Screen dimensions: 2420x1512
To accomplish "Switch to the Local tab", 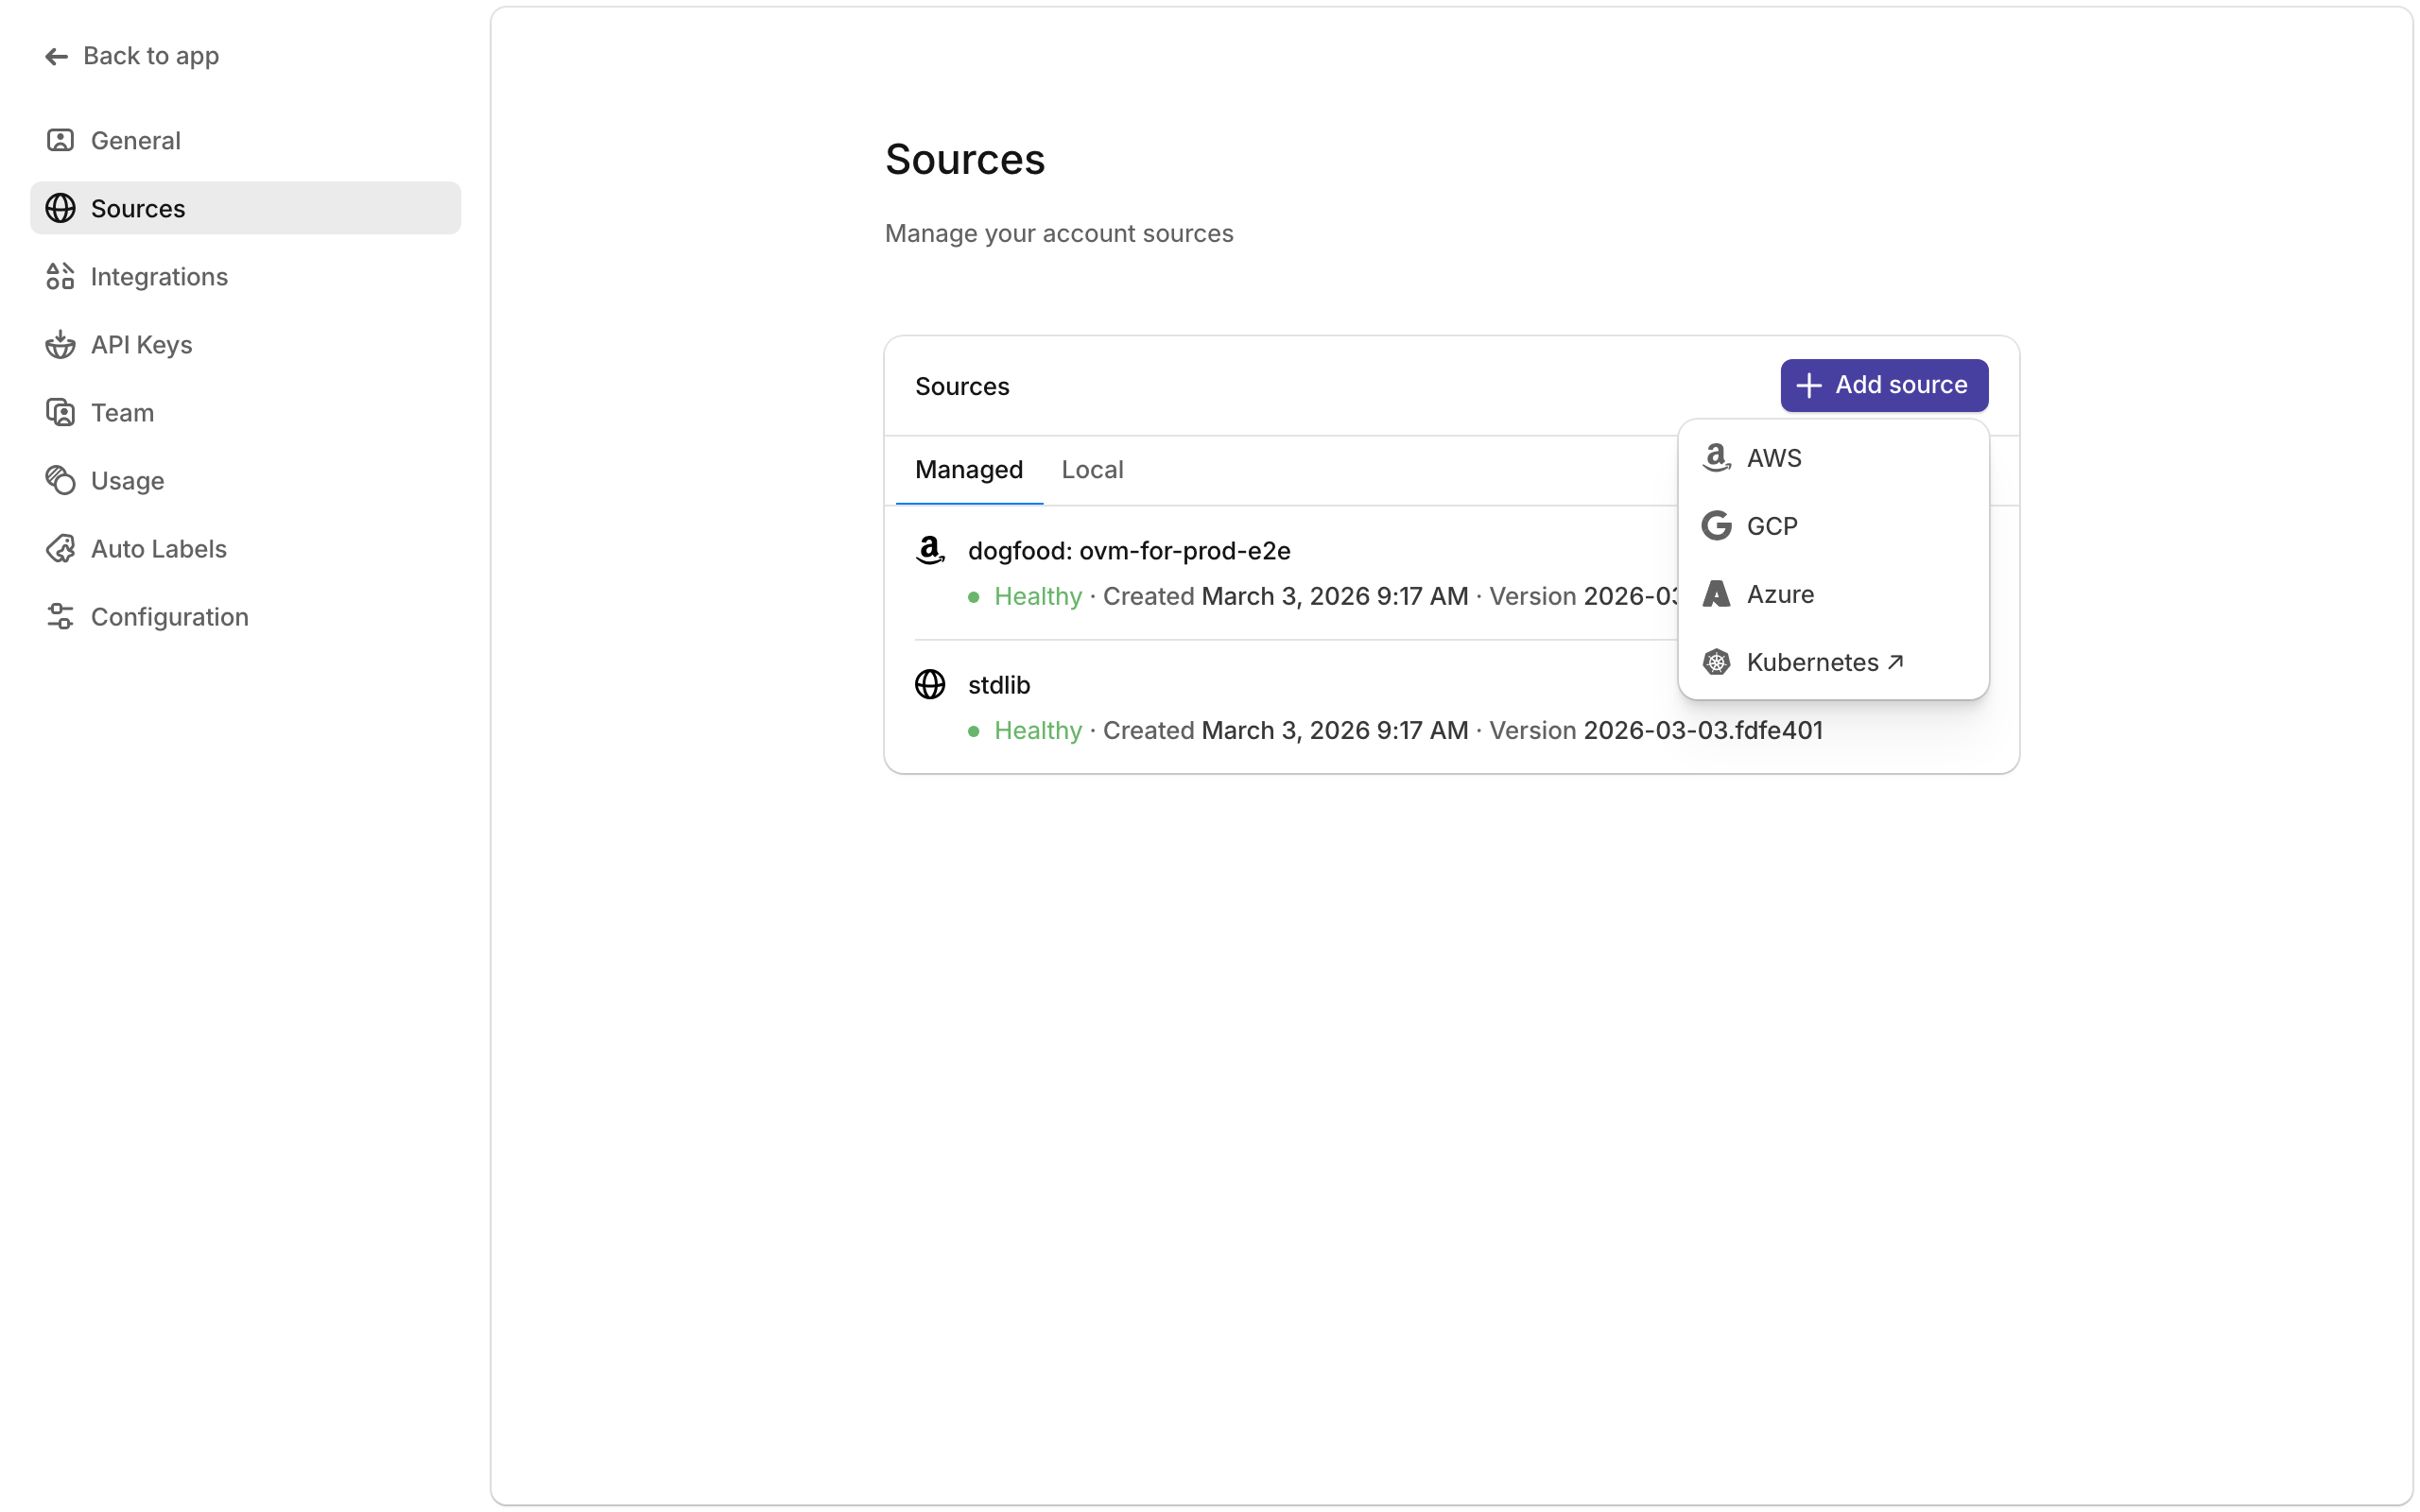I will [1093, 469].
